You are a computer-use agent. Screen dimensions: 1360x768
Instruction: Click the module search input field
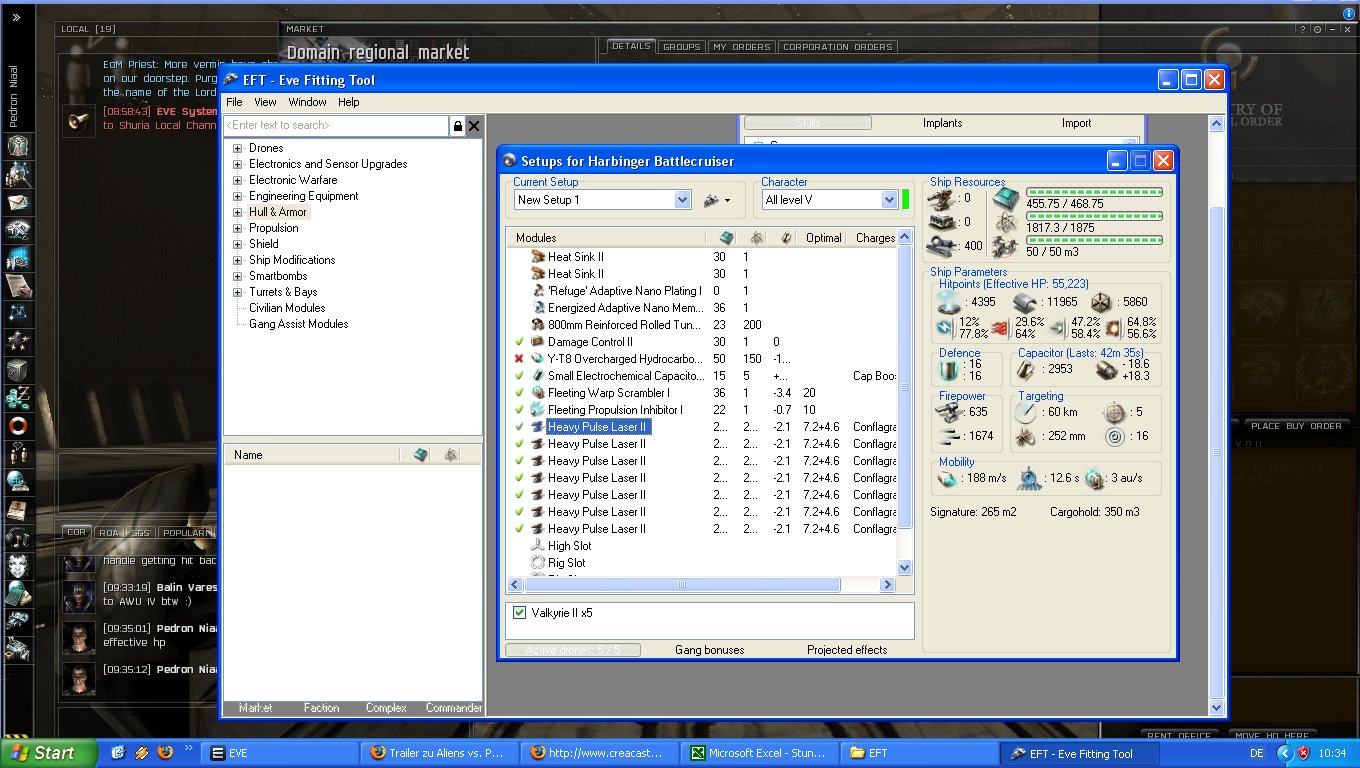pos(336,126)
